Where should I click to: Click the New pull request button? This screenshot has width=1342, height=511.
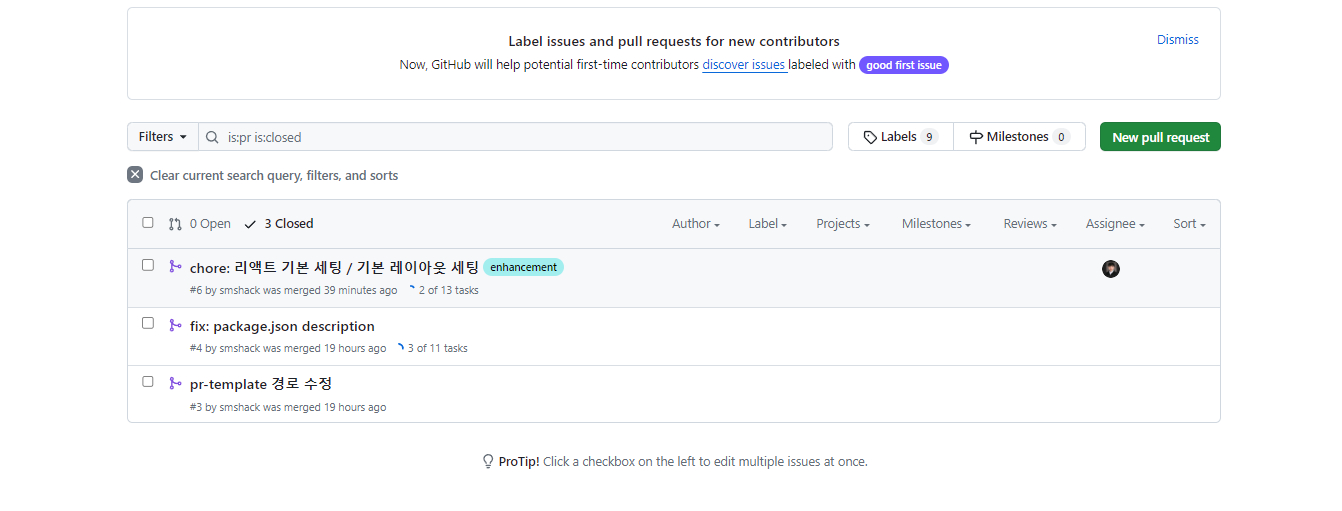coord(1160,137)
